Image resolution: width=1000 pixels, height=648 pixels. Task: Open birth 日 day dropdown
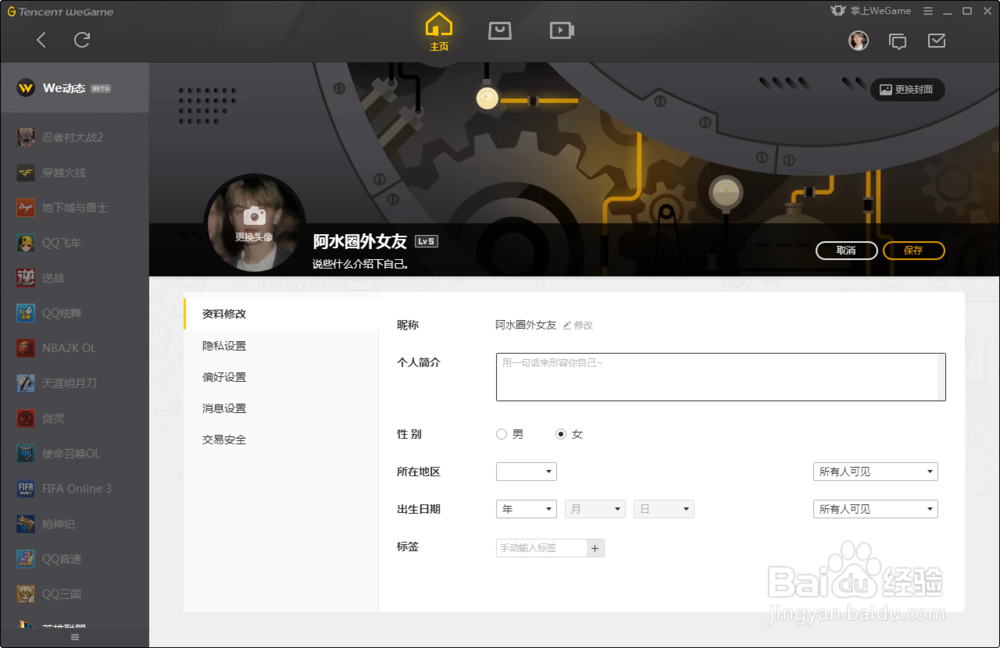(664, 509)
